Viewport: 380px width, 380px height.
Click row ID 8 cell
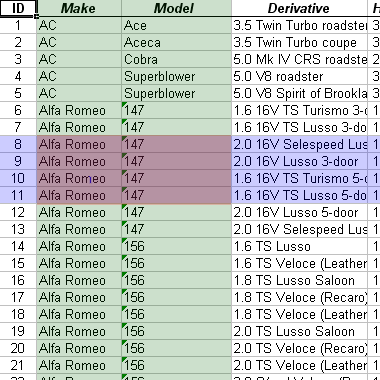(x=18, y=144)
